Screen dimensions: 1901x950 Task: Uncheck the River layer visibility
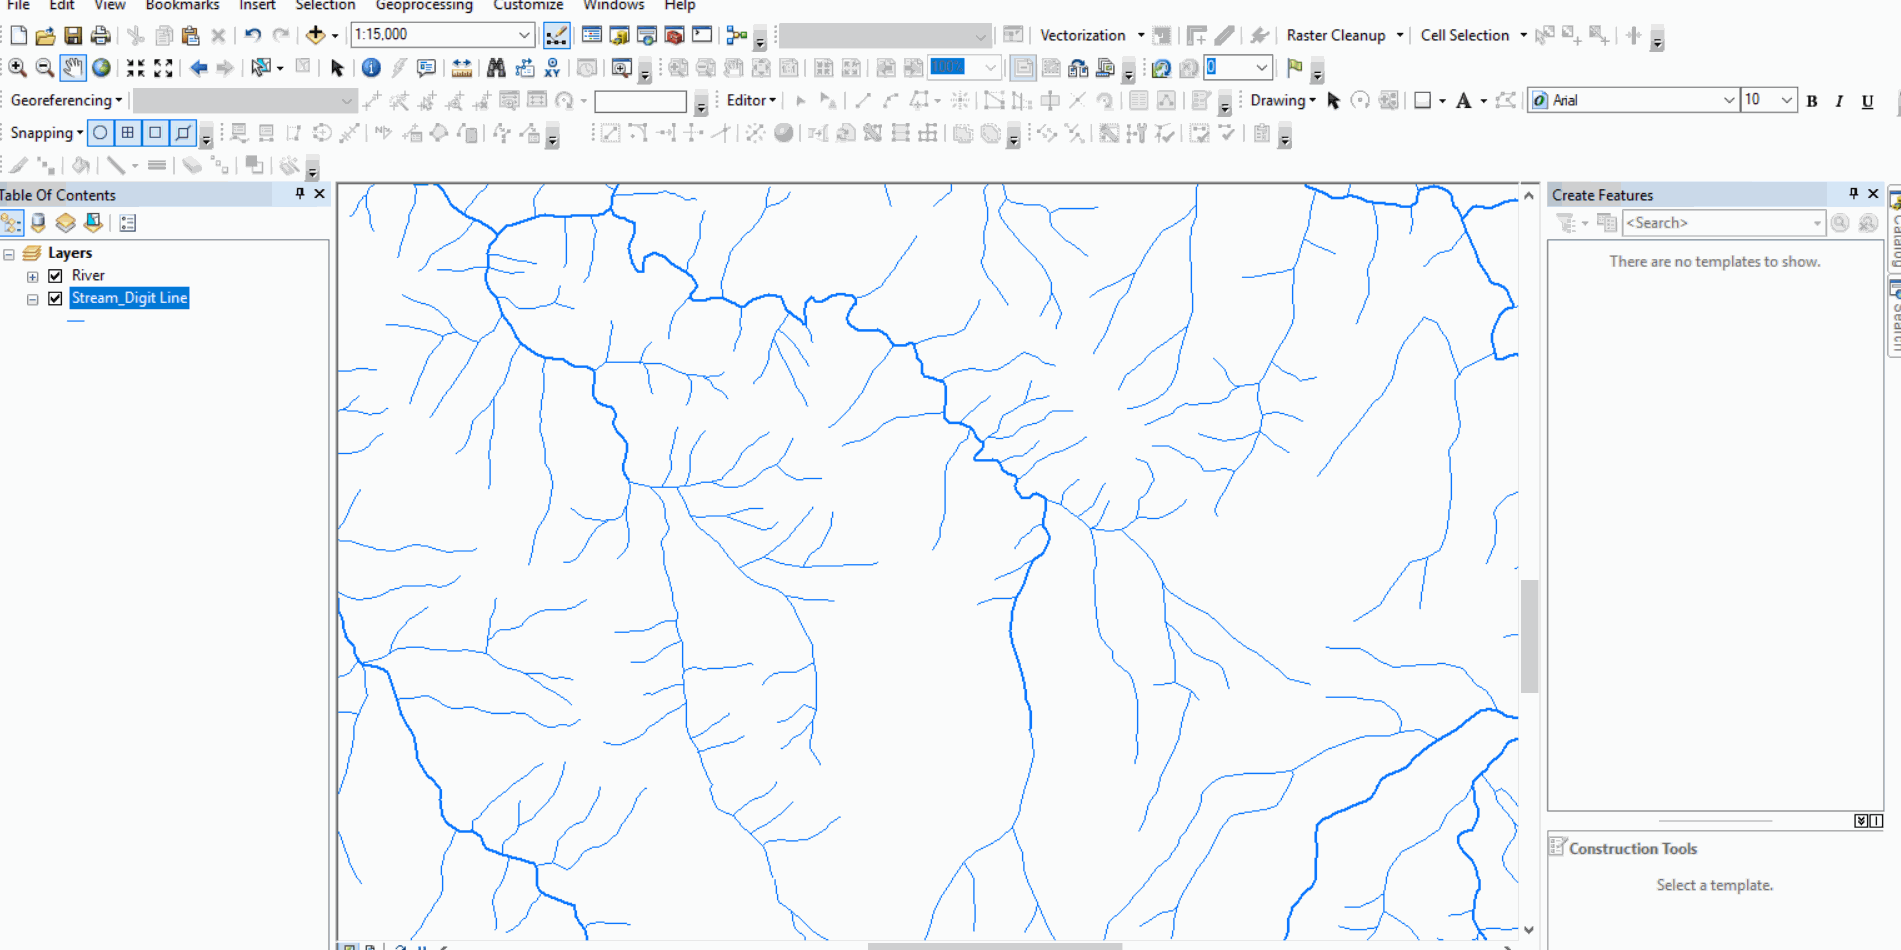pos(55,275)
